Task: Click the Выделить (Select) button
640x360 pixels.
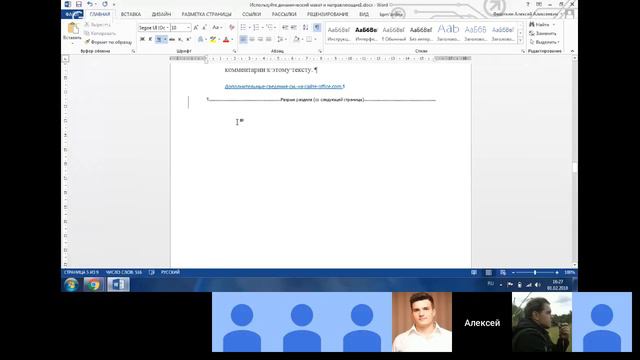Action: pos(544,42)
